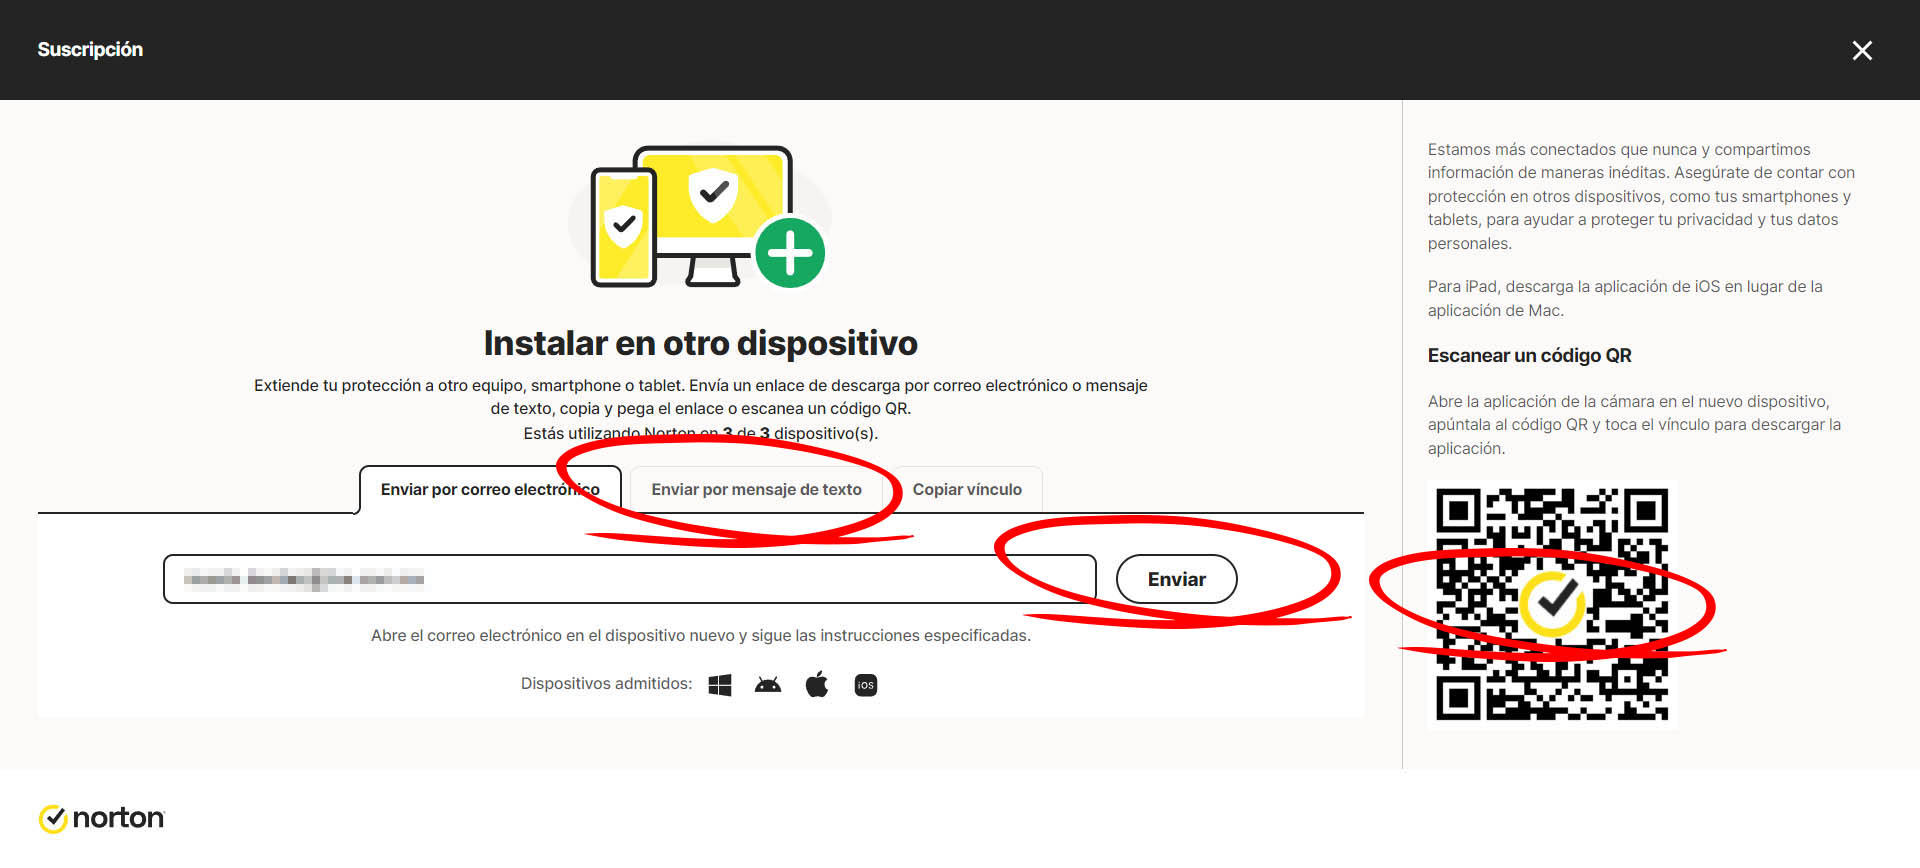Switch to Enviar por mensaje de texto tab

click(756, 490)
